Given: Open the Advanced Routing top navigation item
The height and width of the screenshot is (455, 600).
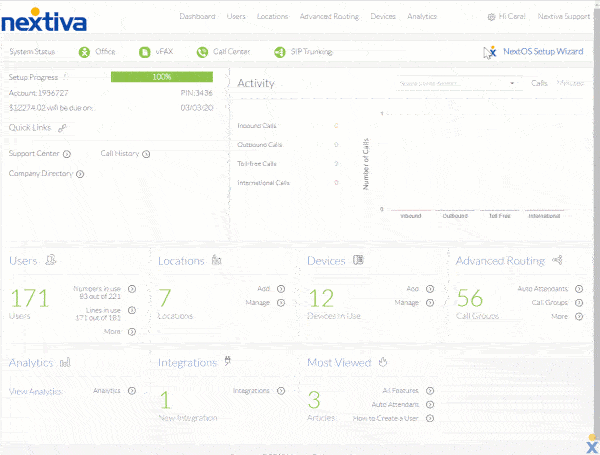Looking at the screenshot, I should (x=329, y=16).
